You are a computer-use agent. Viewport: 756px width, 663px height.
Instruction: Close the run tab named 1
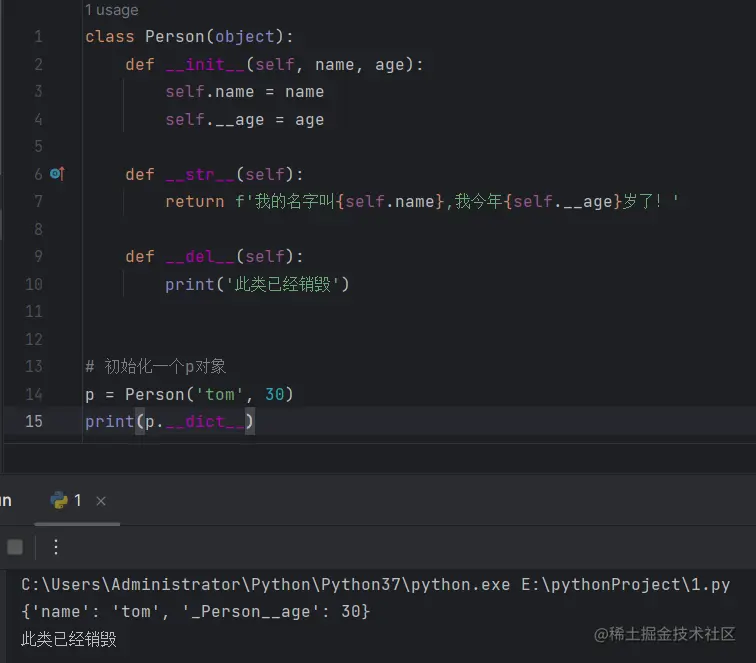pos(101,501)
